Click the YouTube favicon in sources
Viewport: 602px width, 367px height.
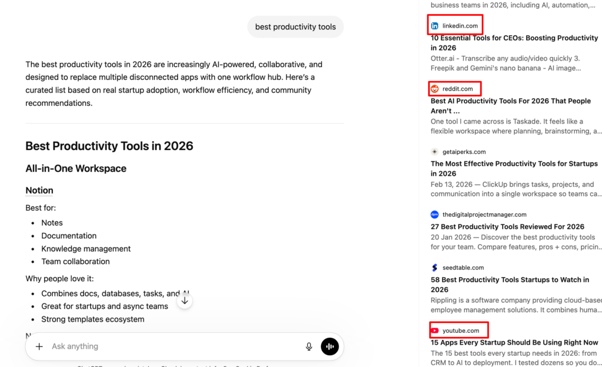(x=435, y=331)
